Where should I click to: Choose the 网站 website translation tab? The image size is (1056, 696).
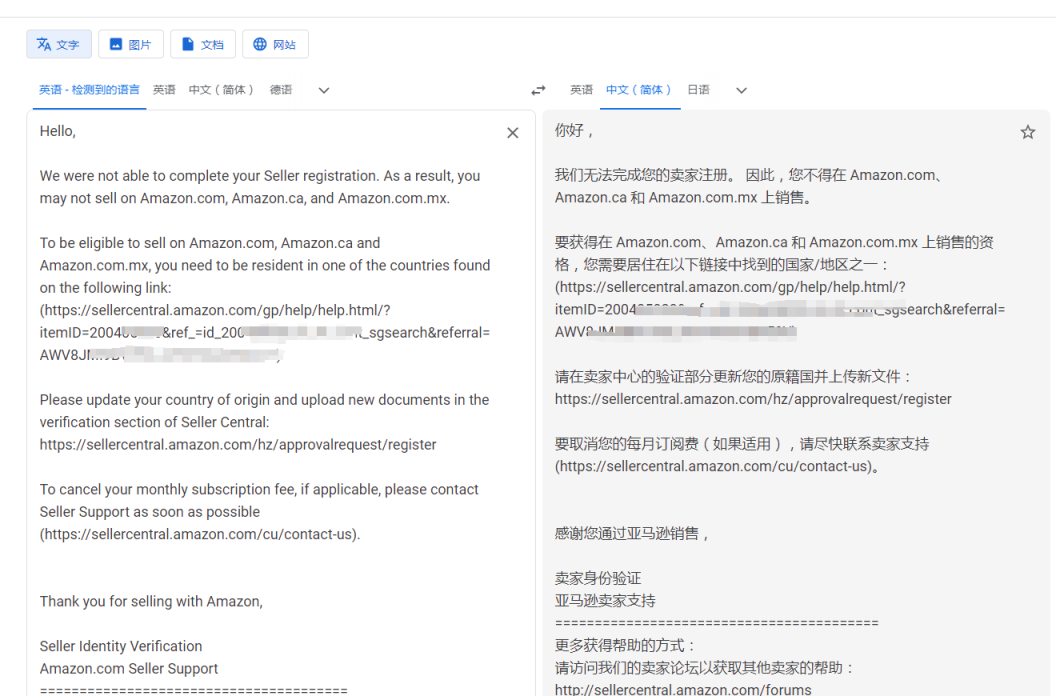[275, 44]
